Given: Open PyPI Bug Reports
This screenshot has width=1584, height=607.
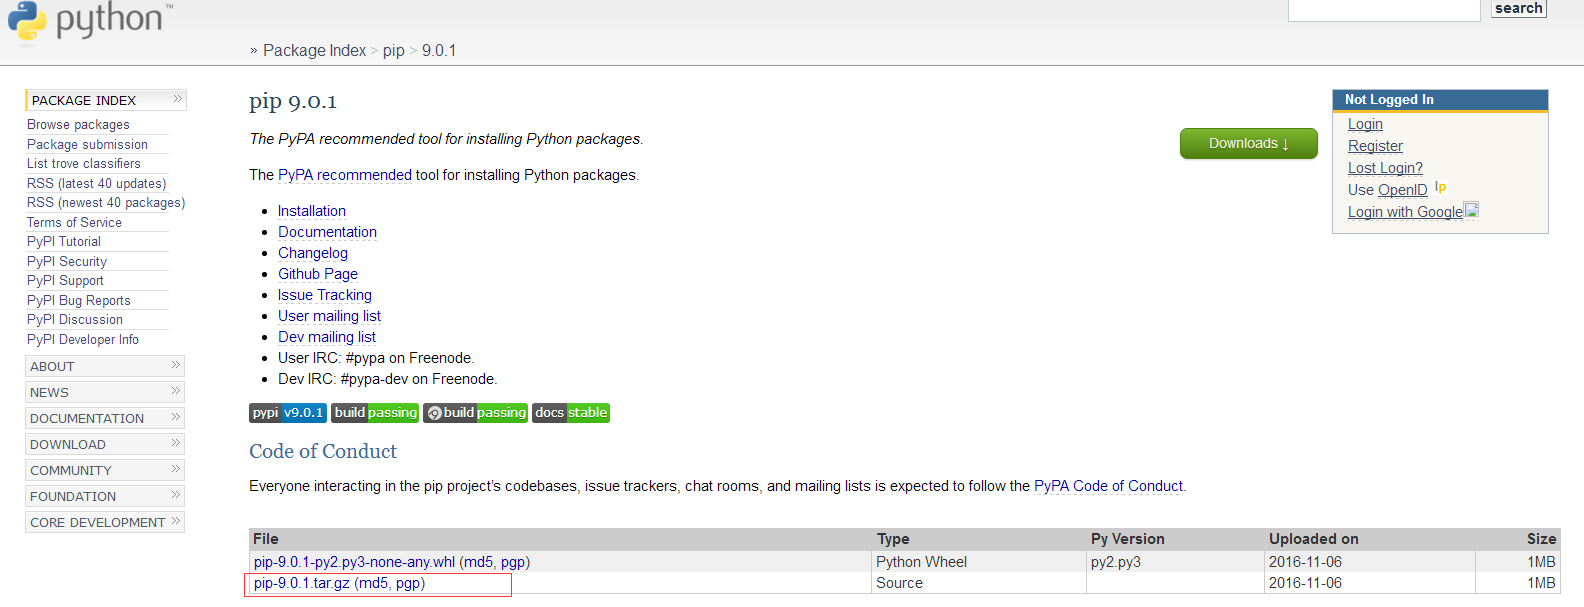Looking at the screenshot, I should [79, 300].
